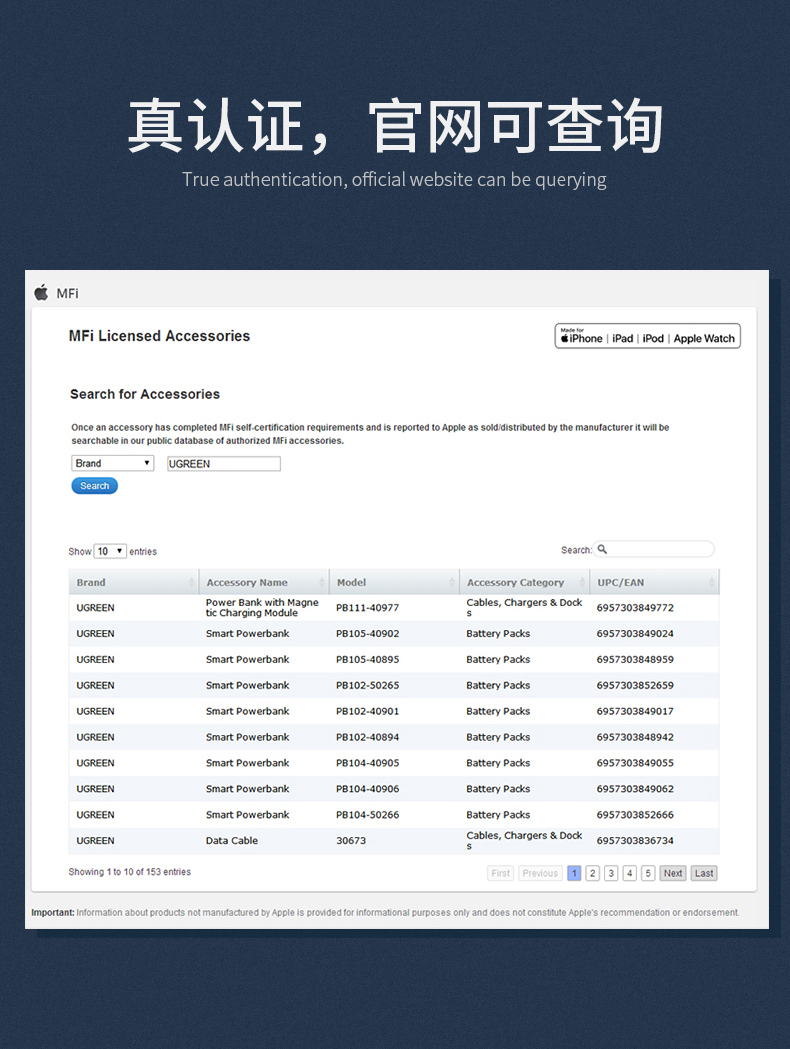Click model 30673 cell
The width and height of the screenshot is (790, 1049).
click(351, 840)
